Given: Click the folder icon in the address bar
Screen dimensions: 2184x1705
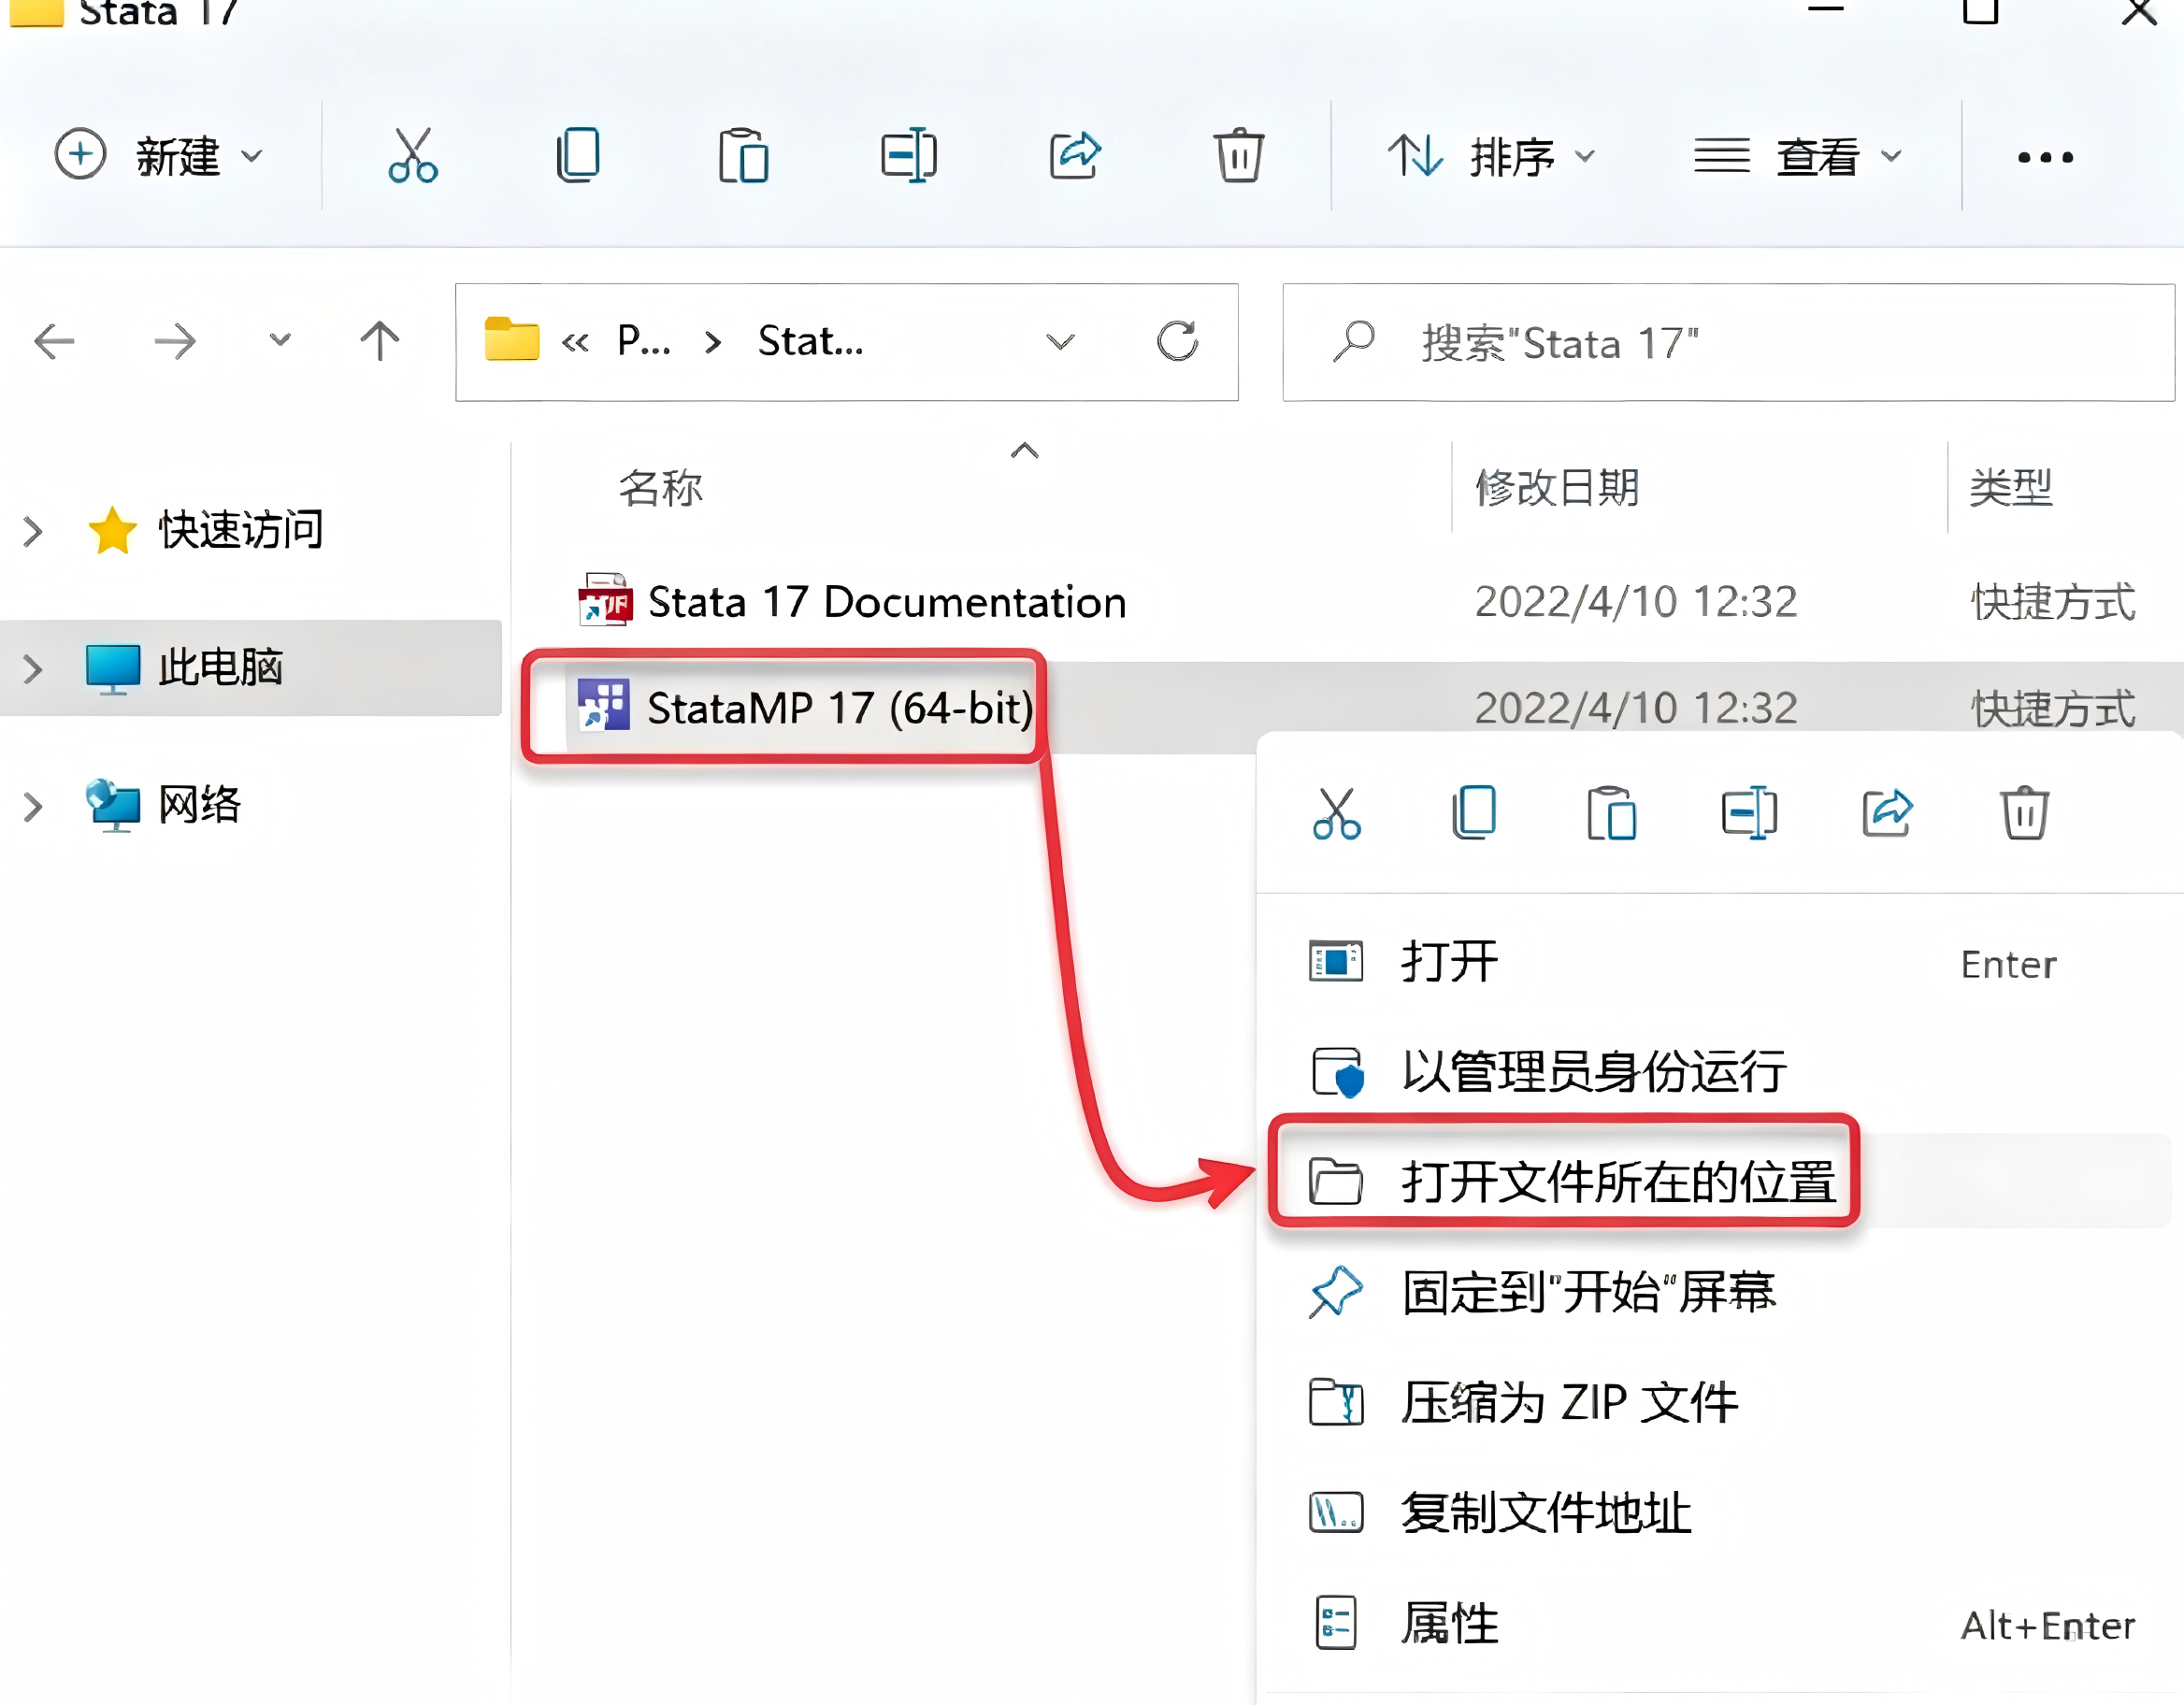Looking at the screenshot, I should point(511,339).
